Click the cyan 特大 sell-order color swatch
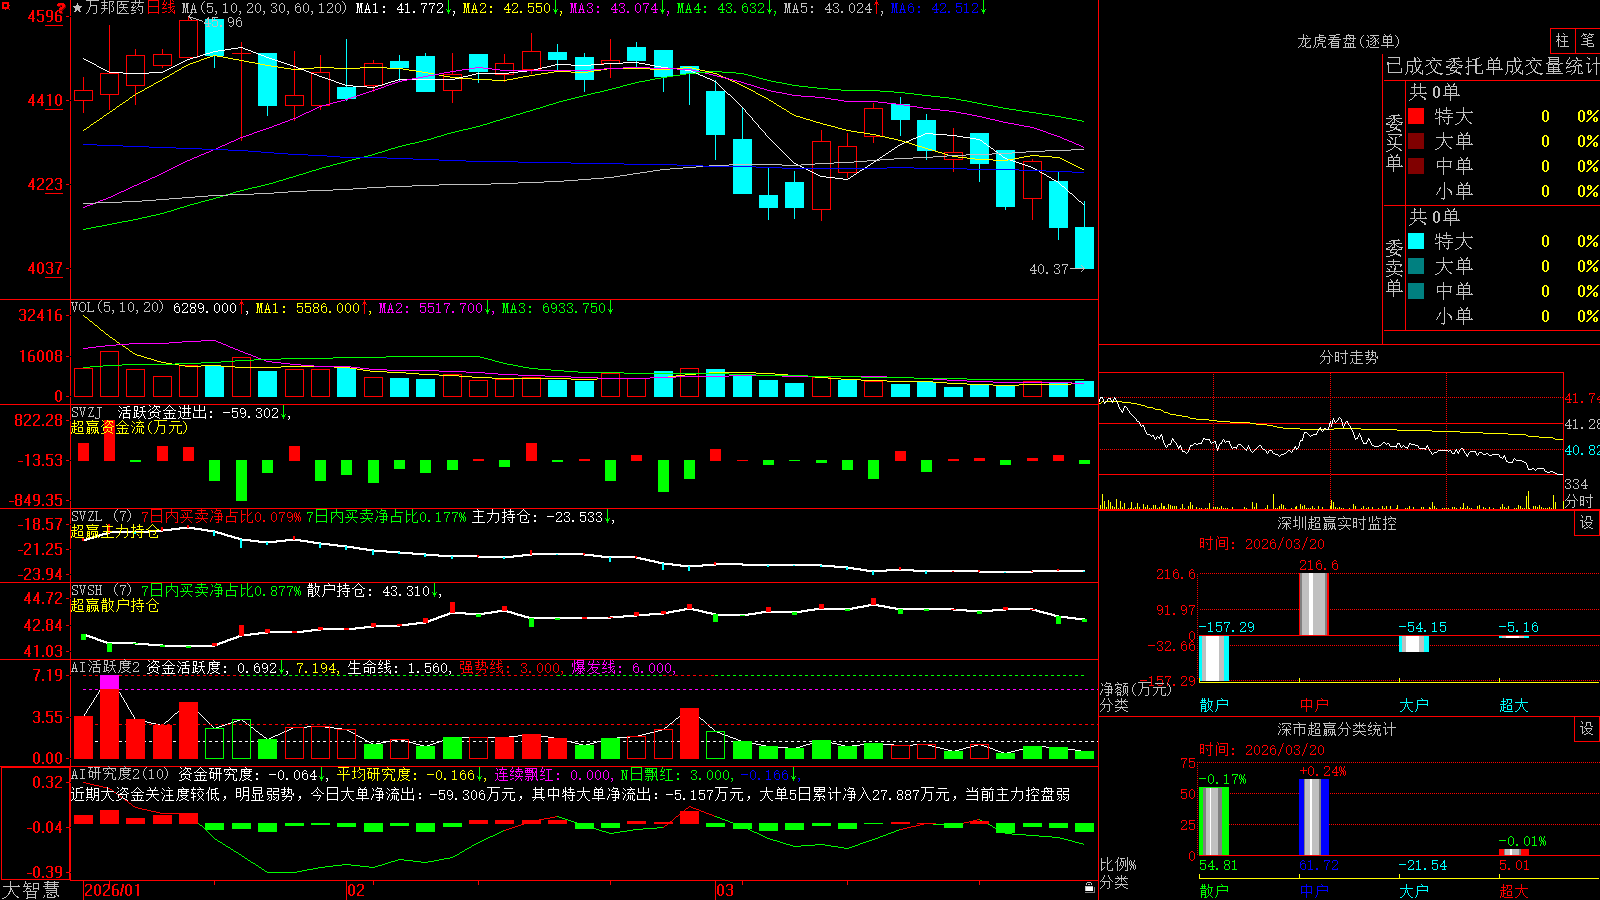The height and width of the screenshot is (900, 1600). (x=1416, y=241)
